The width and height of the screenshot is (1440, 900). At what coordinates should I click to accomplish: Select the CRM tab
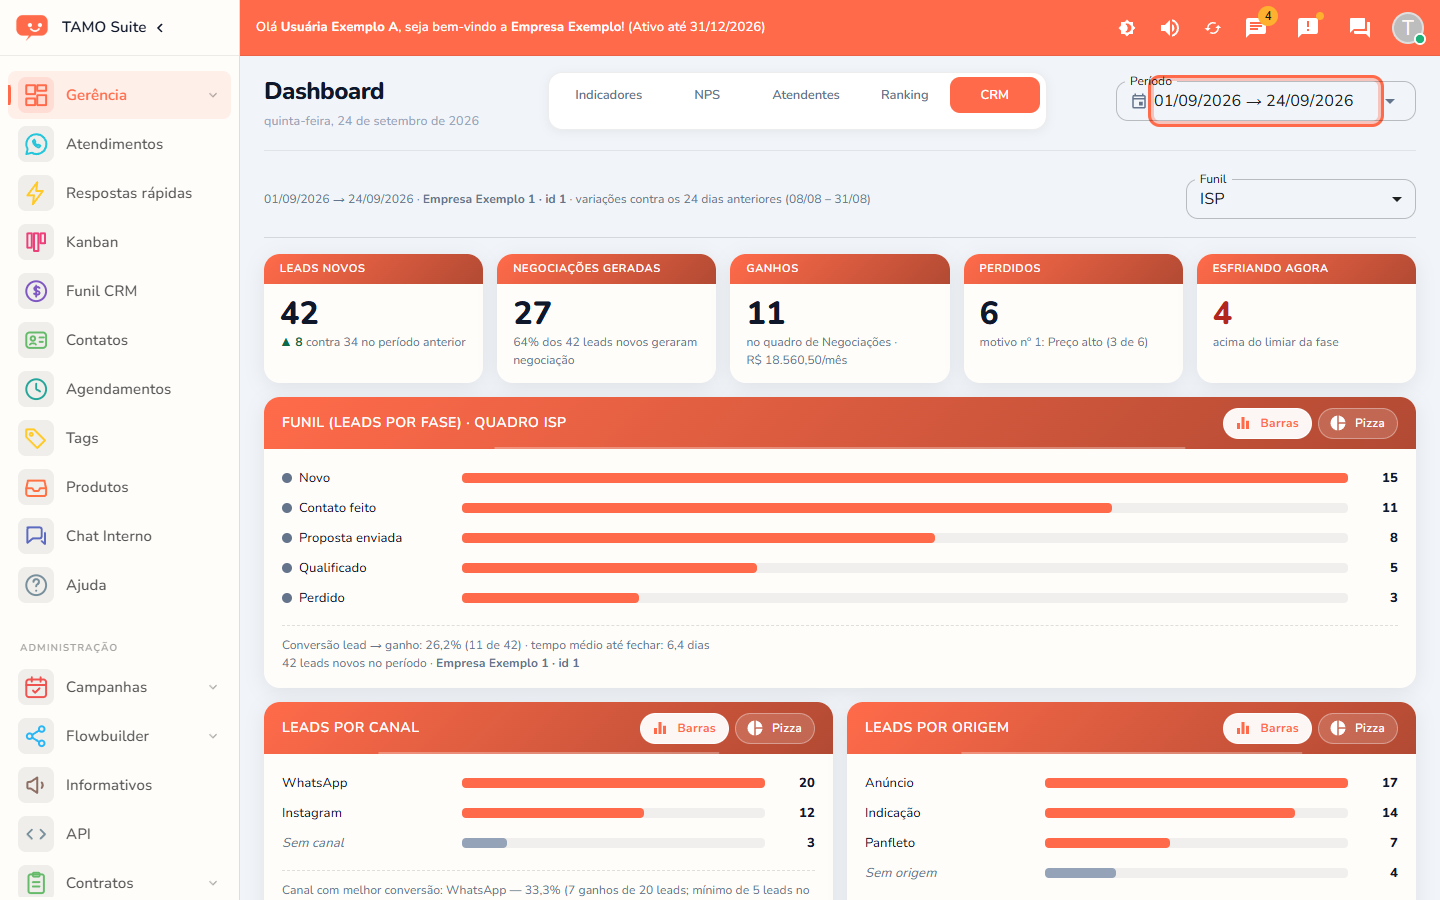(x=995, y=95)
